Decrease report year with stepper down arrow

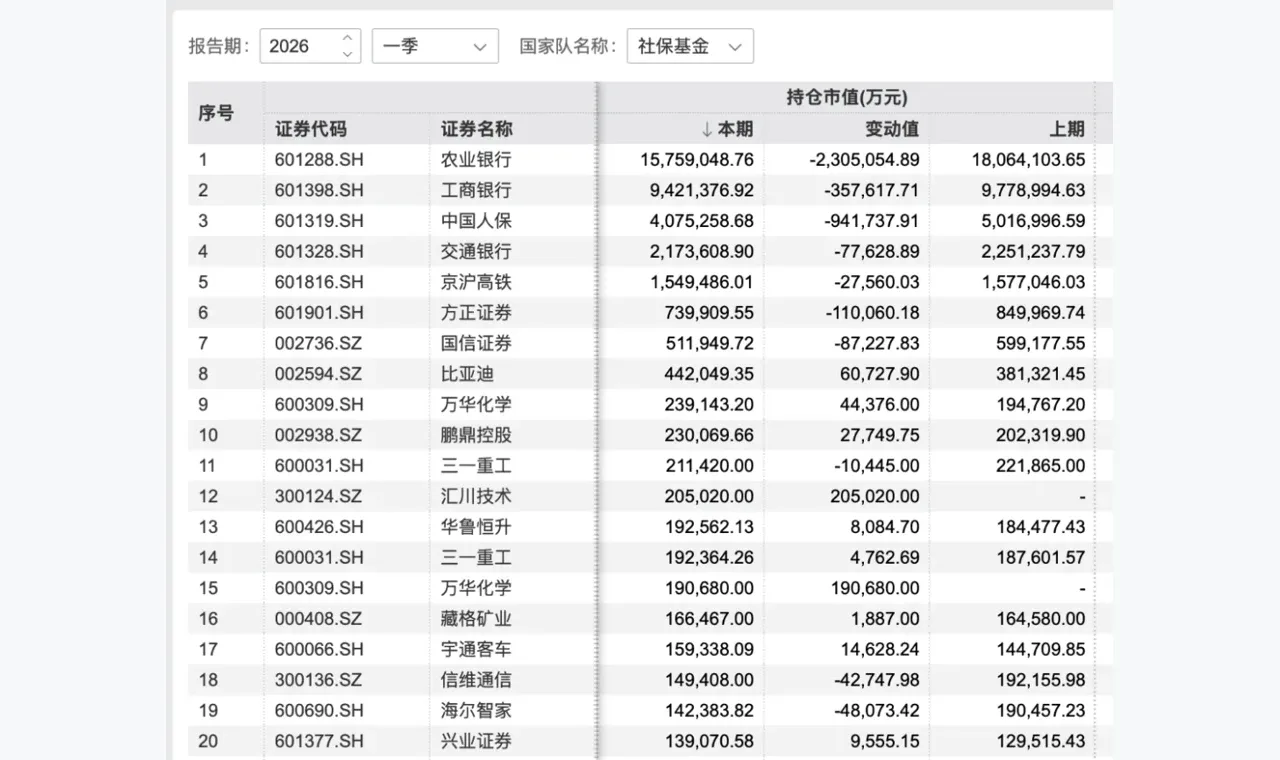coord(348,54)
